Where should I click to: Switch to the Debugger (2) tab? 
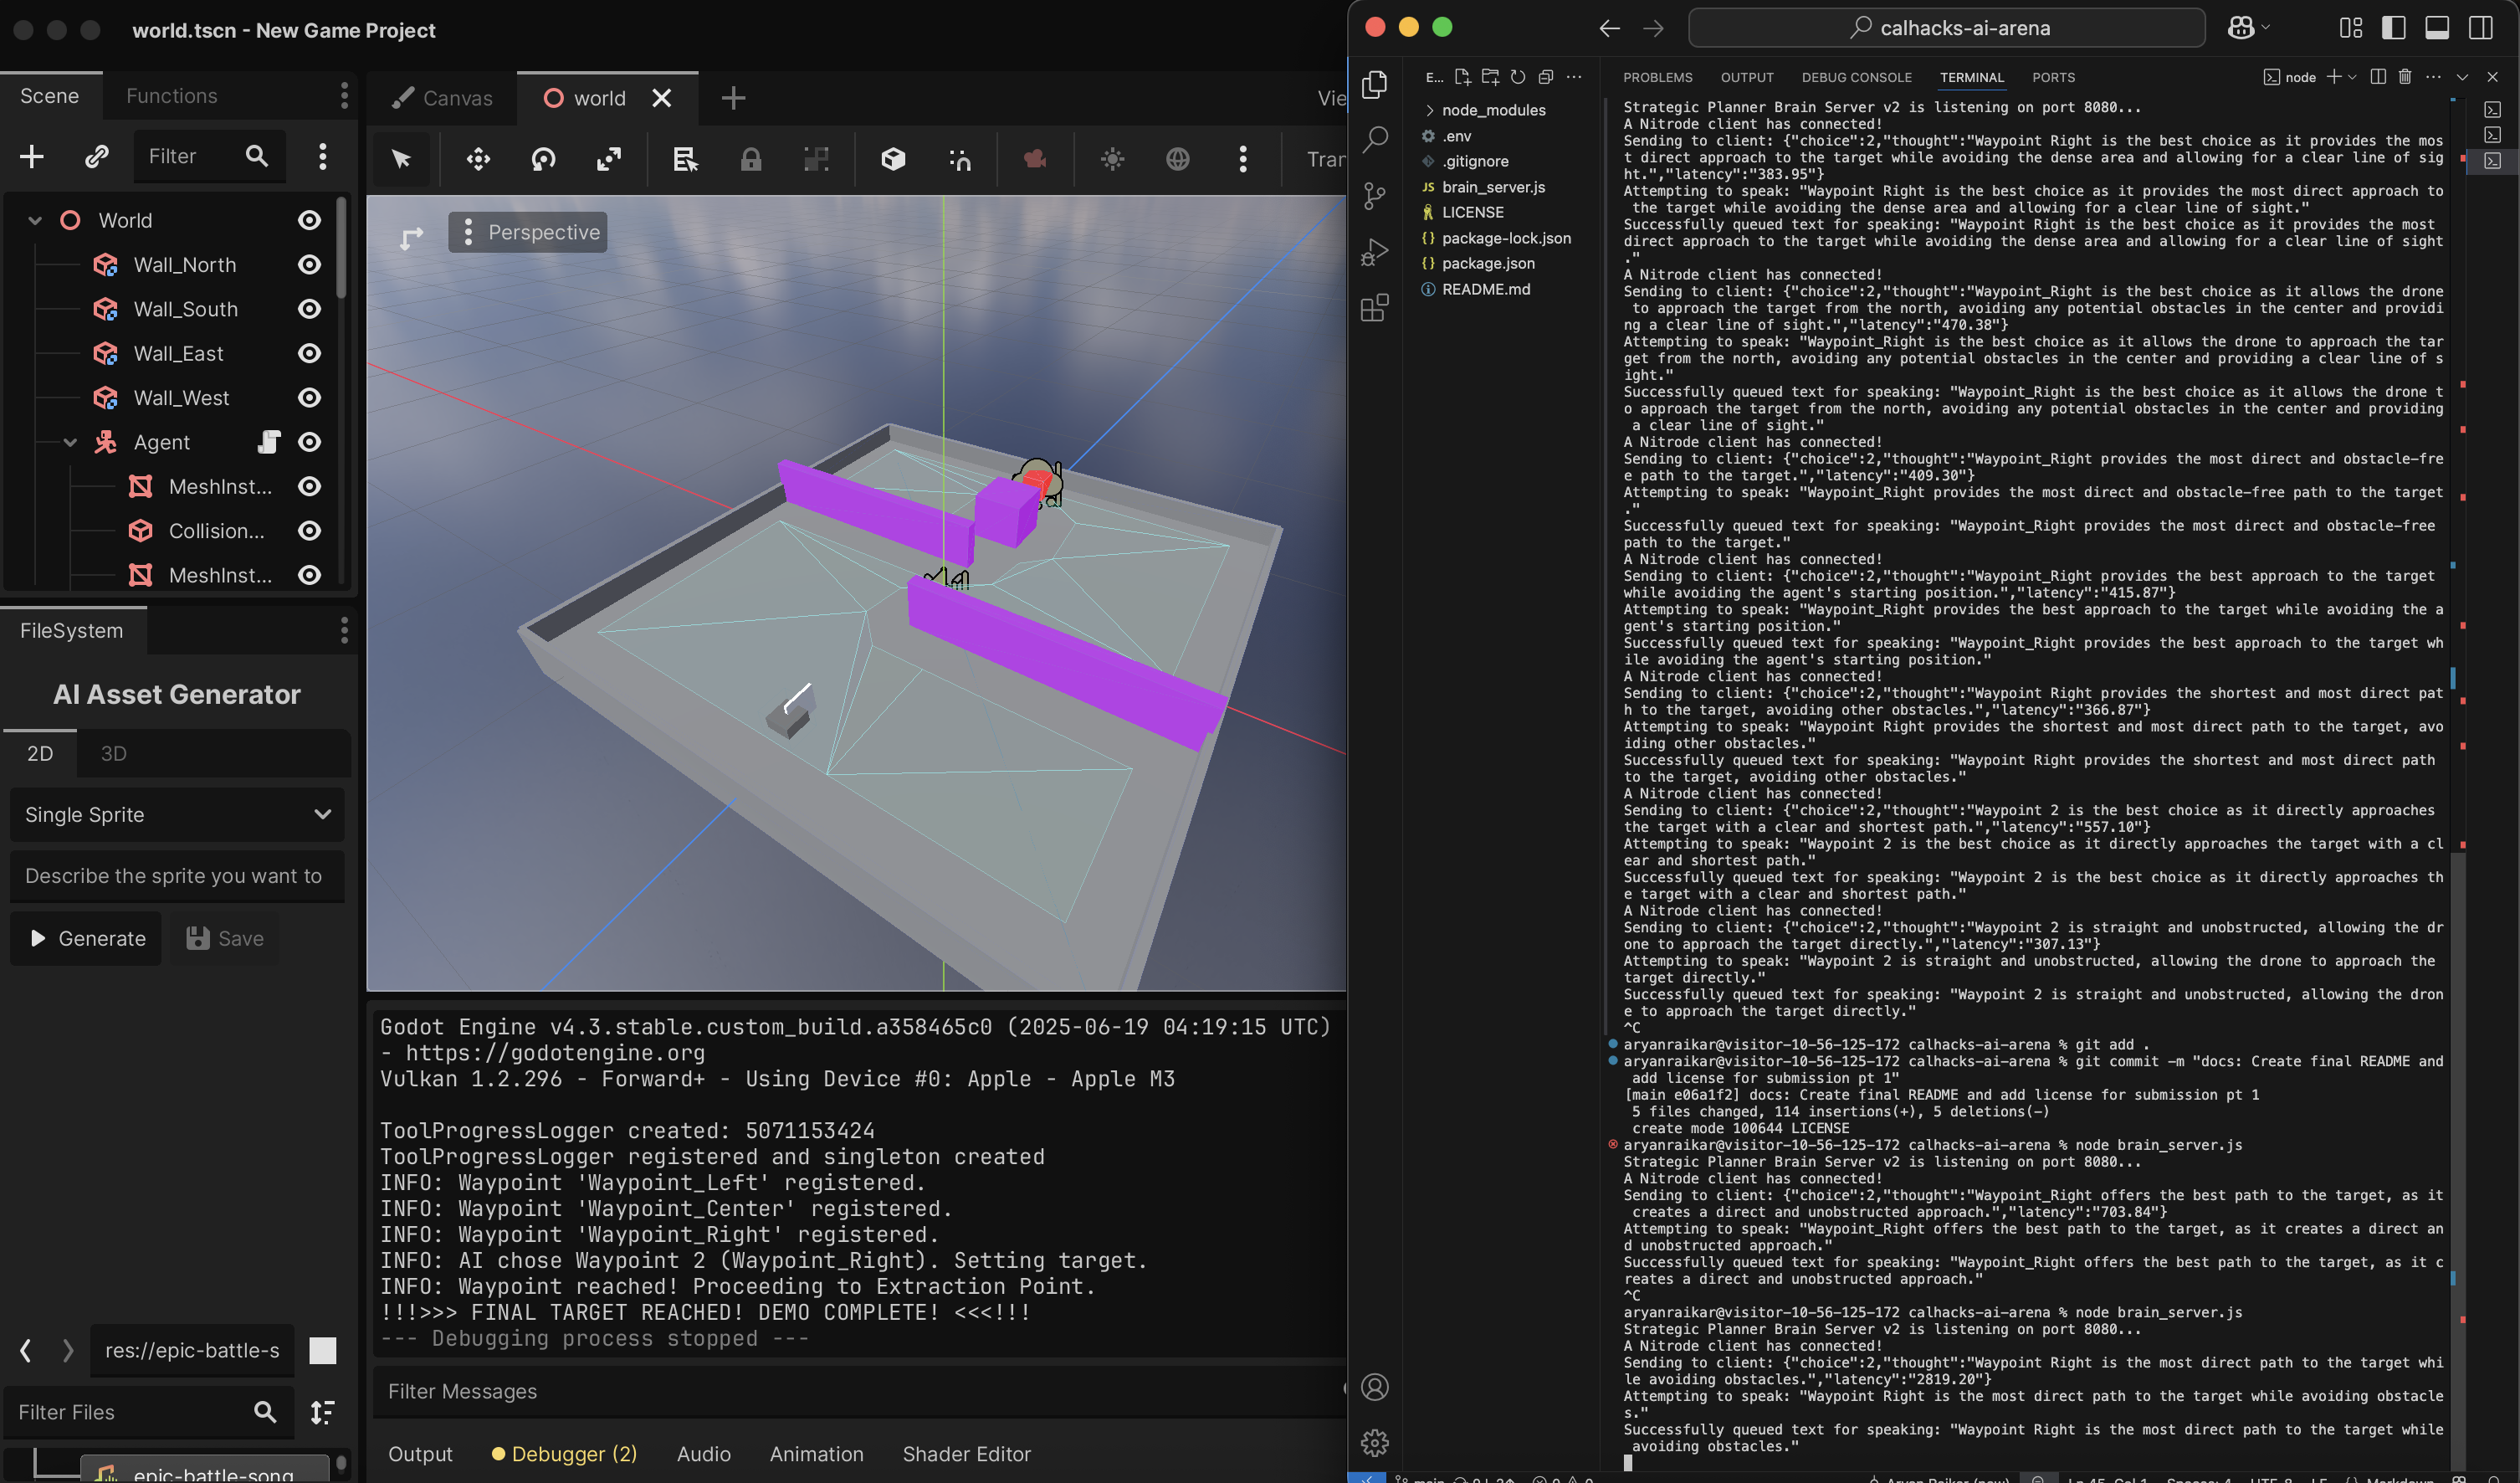[564, 1454]
